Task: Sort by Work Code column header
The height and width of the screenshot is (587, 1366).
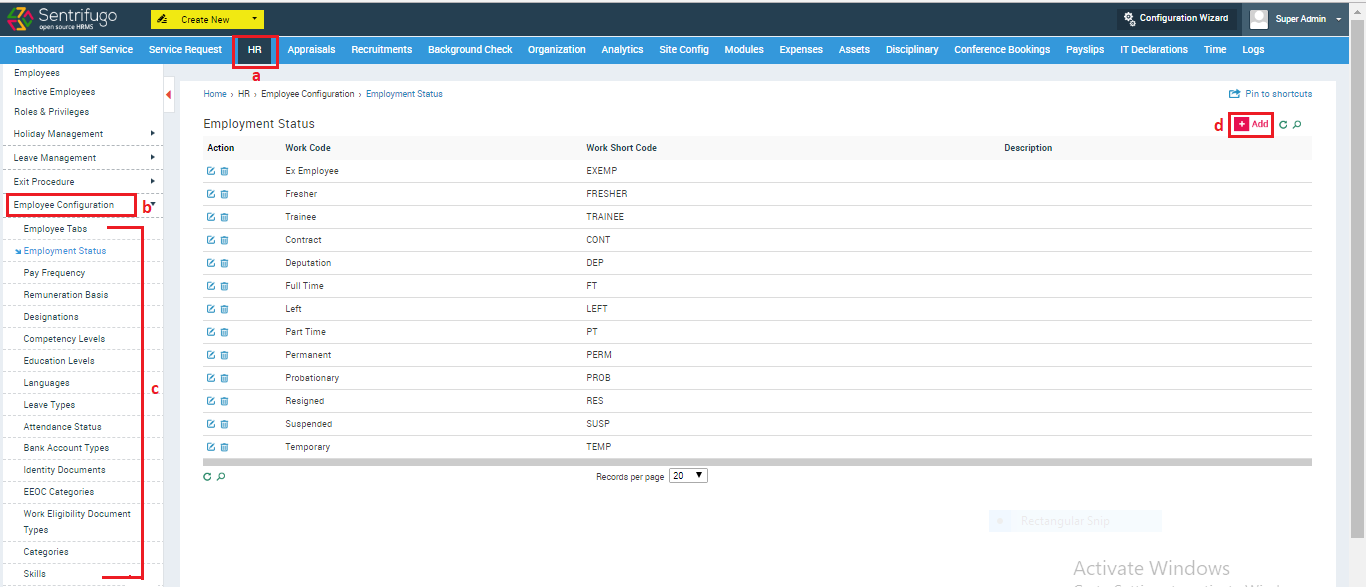Action: tap(308, 148)
